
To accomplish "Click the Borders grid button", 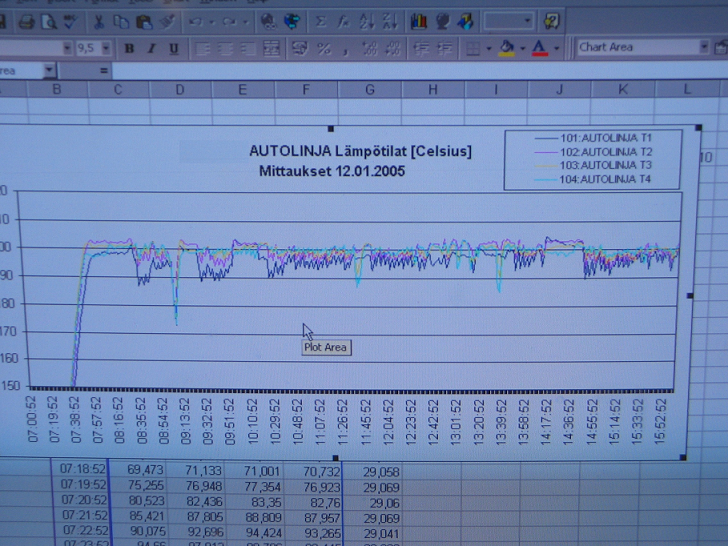I will click(473, 48).
